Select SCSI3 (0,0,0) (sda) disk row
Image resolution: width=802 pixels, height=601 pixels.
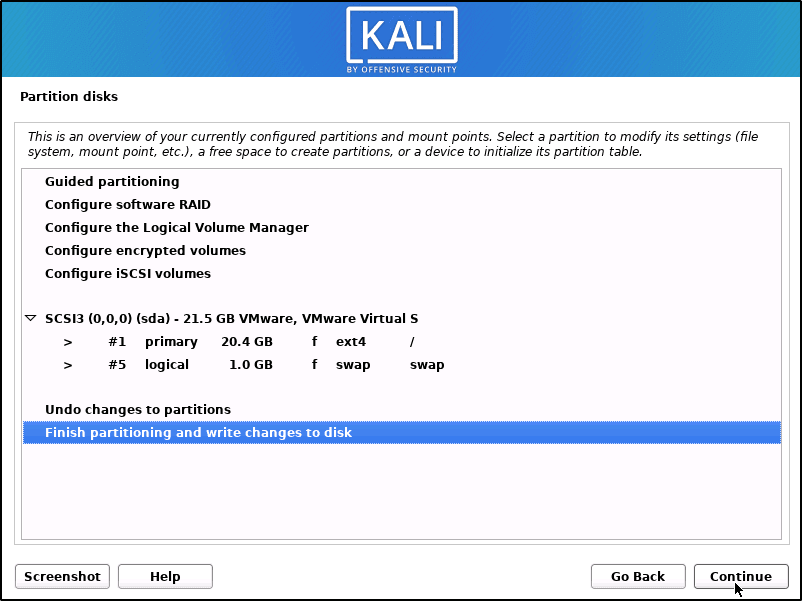click(x=402, y=319)
